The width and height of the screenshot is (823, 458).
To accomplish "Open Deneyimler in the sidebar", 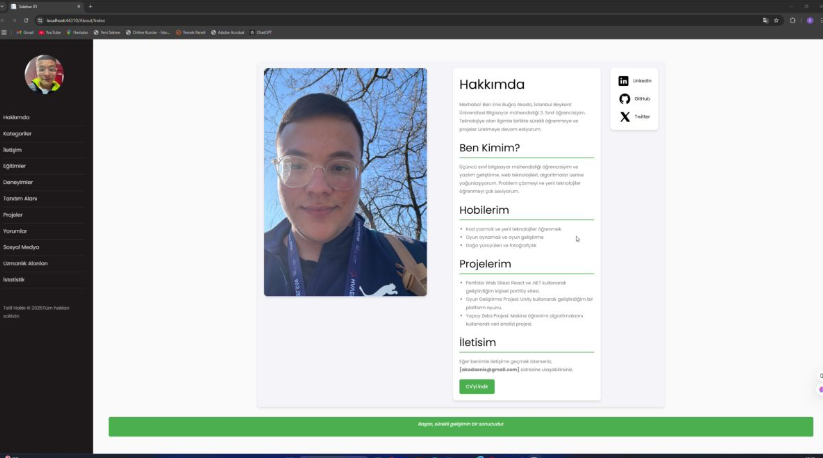I will pos(18,183).
